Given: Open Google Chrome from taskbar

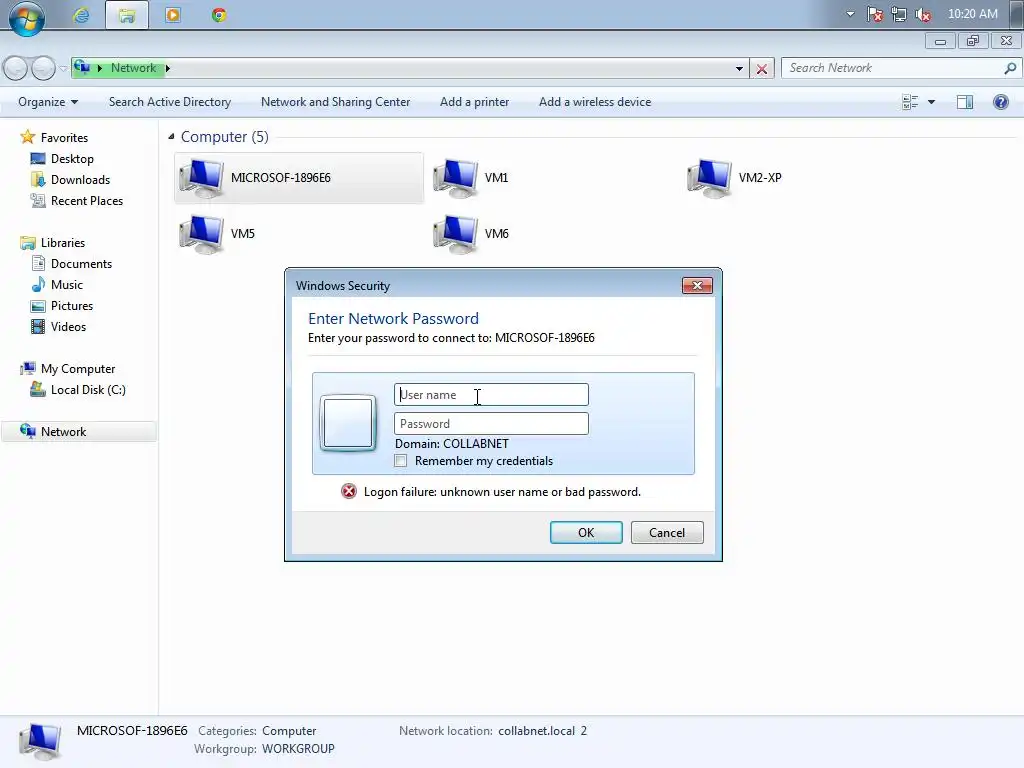Looking at the screenshot, I should [x=219, y=15].
